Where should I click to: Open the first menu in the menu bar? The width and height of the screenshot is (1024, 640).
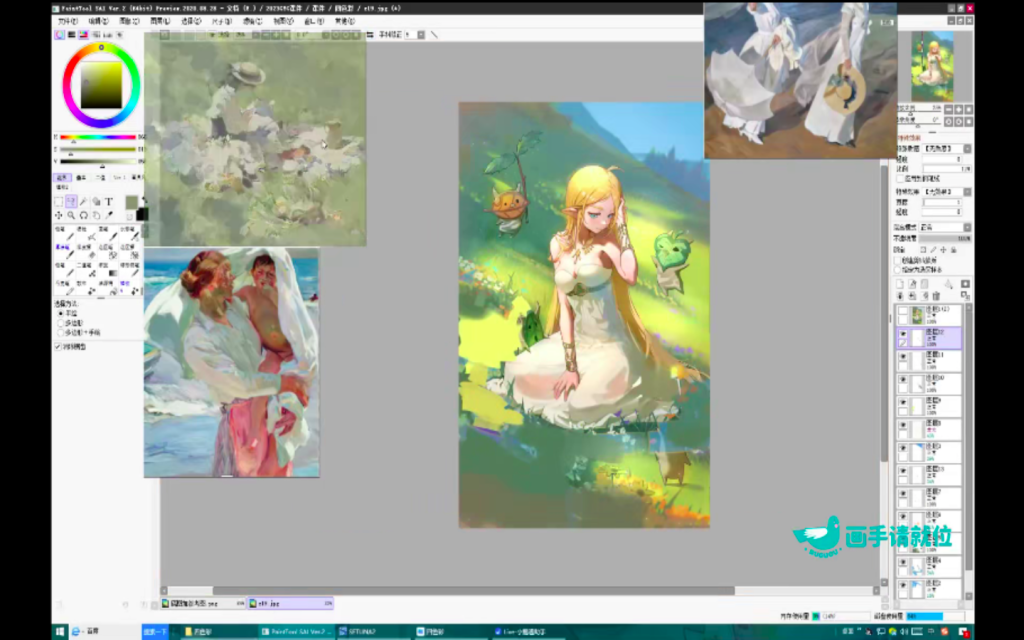67,20
